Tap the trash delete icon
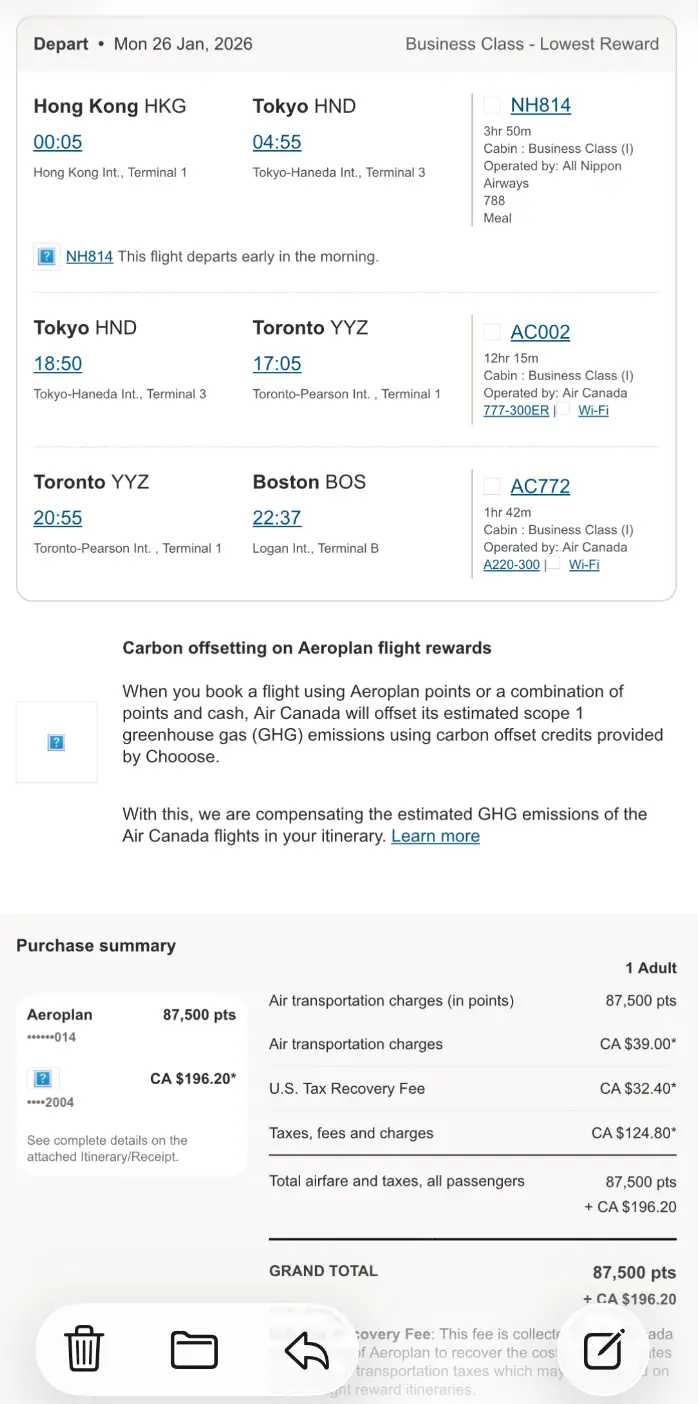Screen dimensions: 698x1404 pyautogui.click(x=84, y=1351)
